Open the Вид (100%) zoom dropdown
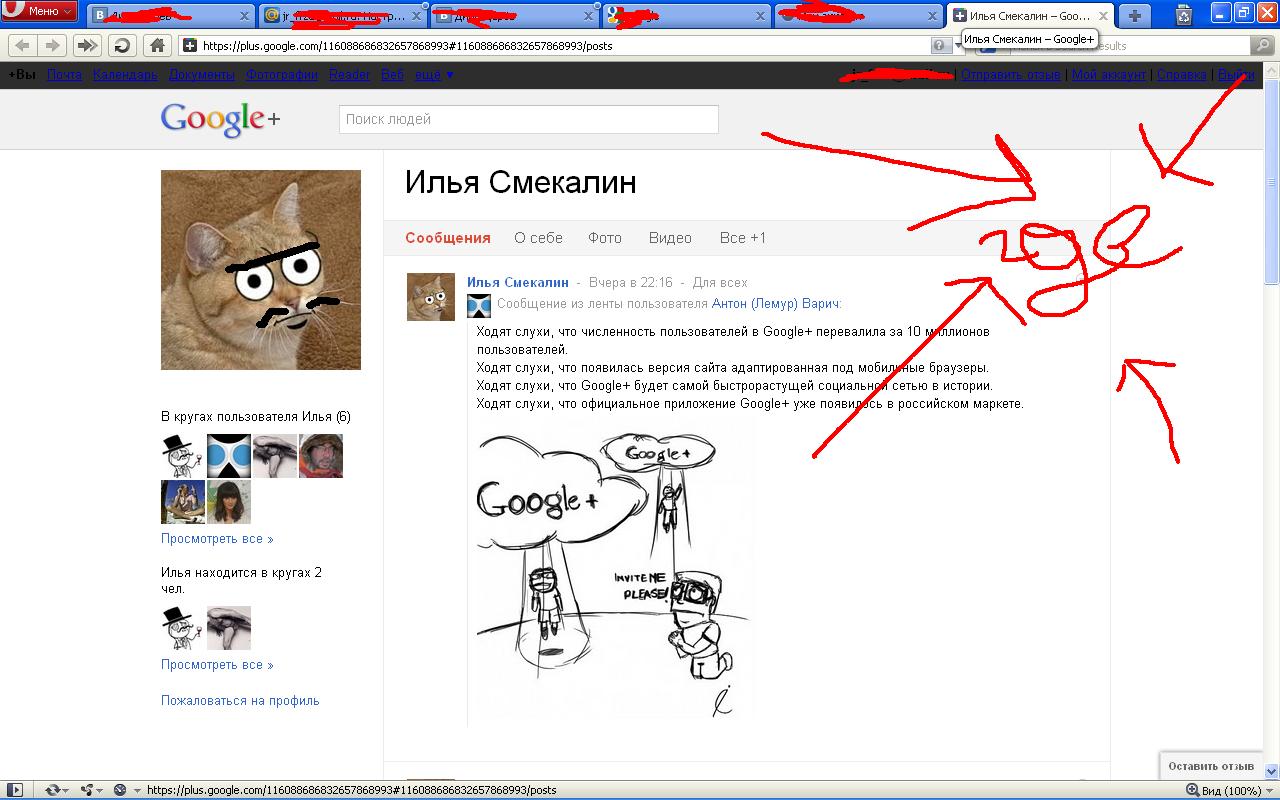Image resolution: width=1280 pixels, height=800 pixels. coord(1229,790)
